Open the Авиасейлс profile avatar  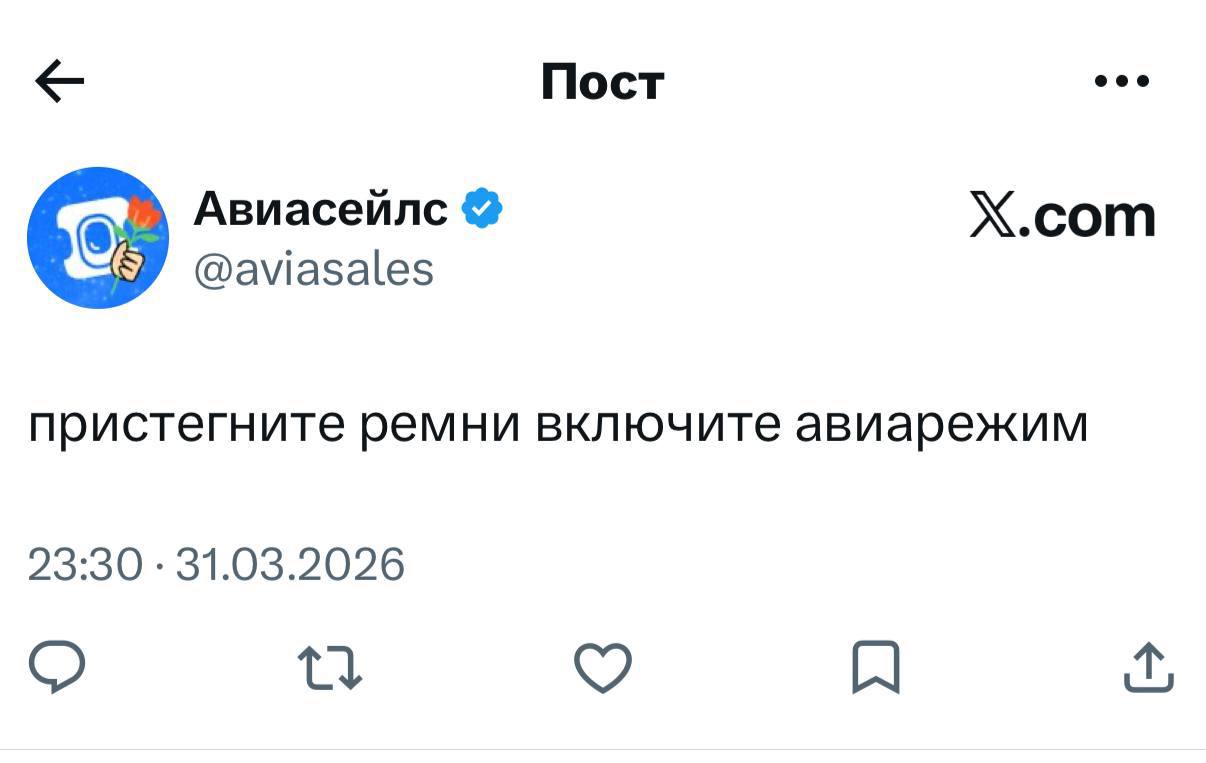[x=97, y=238]
